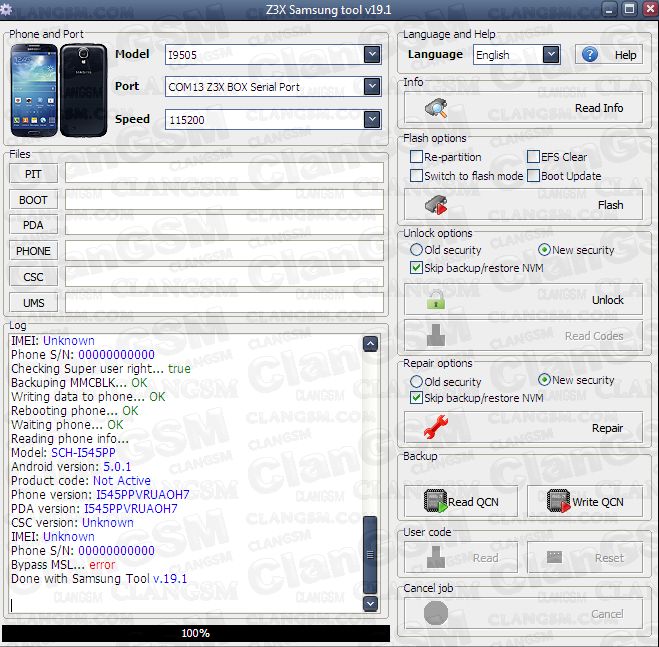Click the log scrollbar thumb
The width and height of the screenshot is (659, 647).
click(x=370, y=554)
